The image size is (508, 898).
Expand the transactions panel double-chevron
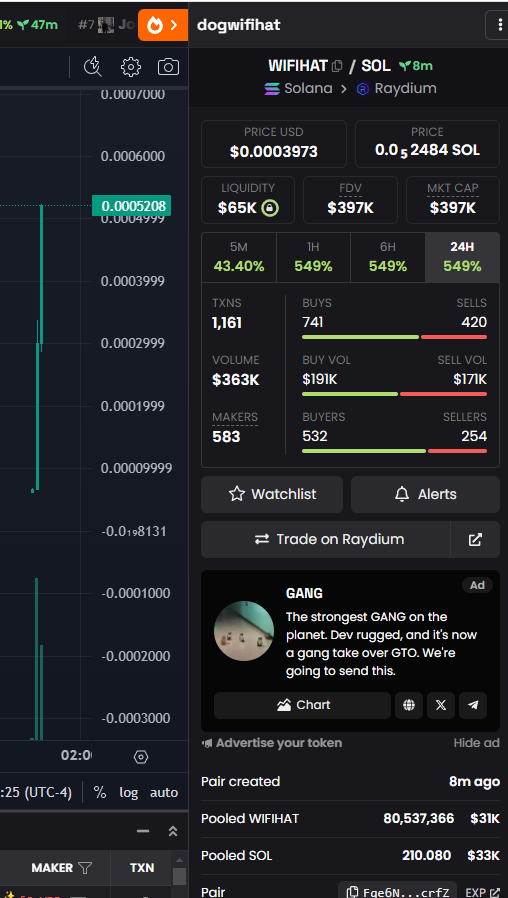click(x=173, y=831)
